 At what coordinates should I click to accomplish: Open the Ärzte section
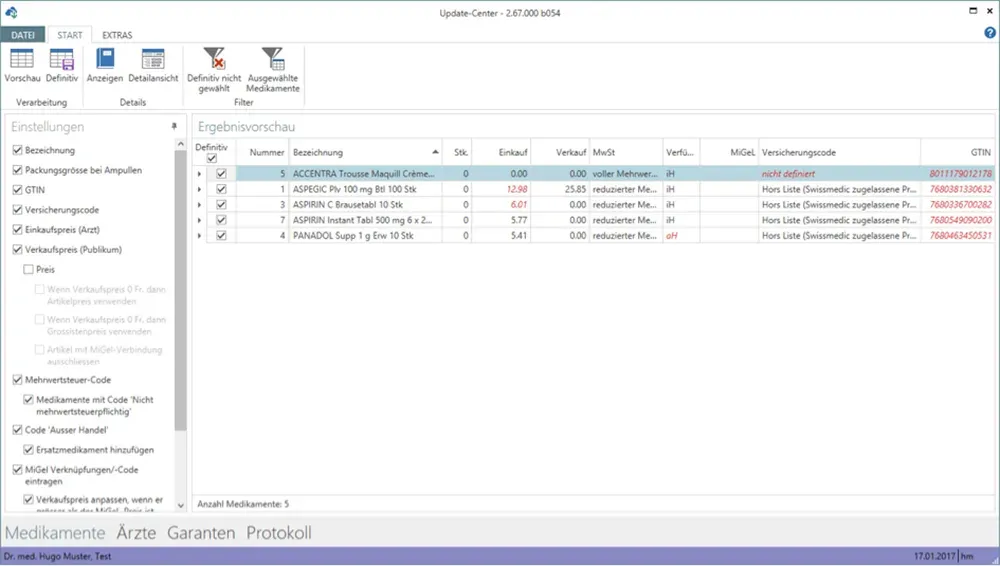[x=136, y=532]
